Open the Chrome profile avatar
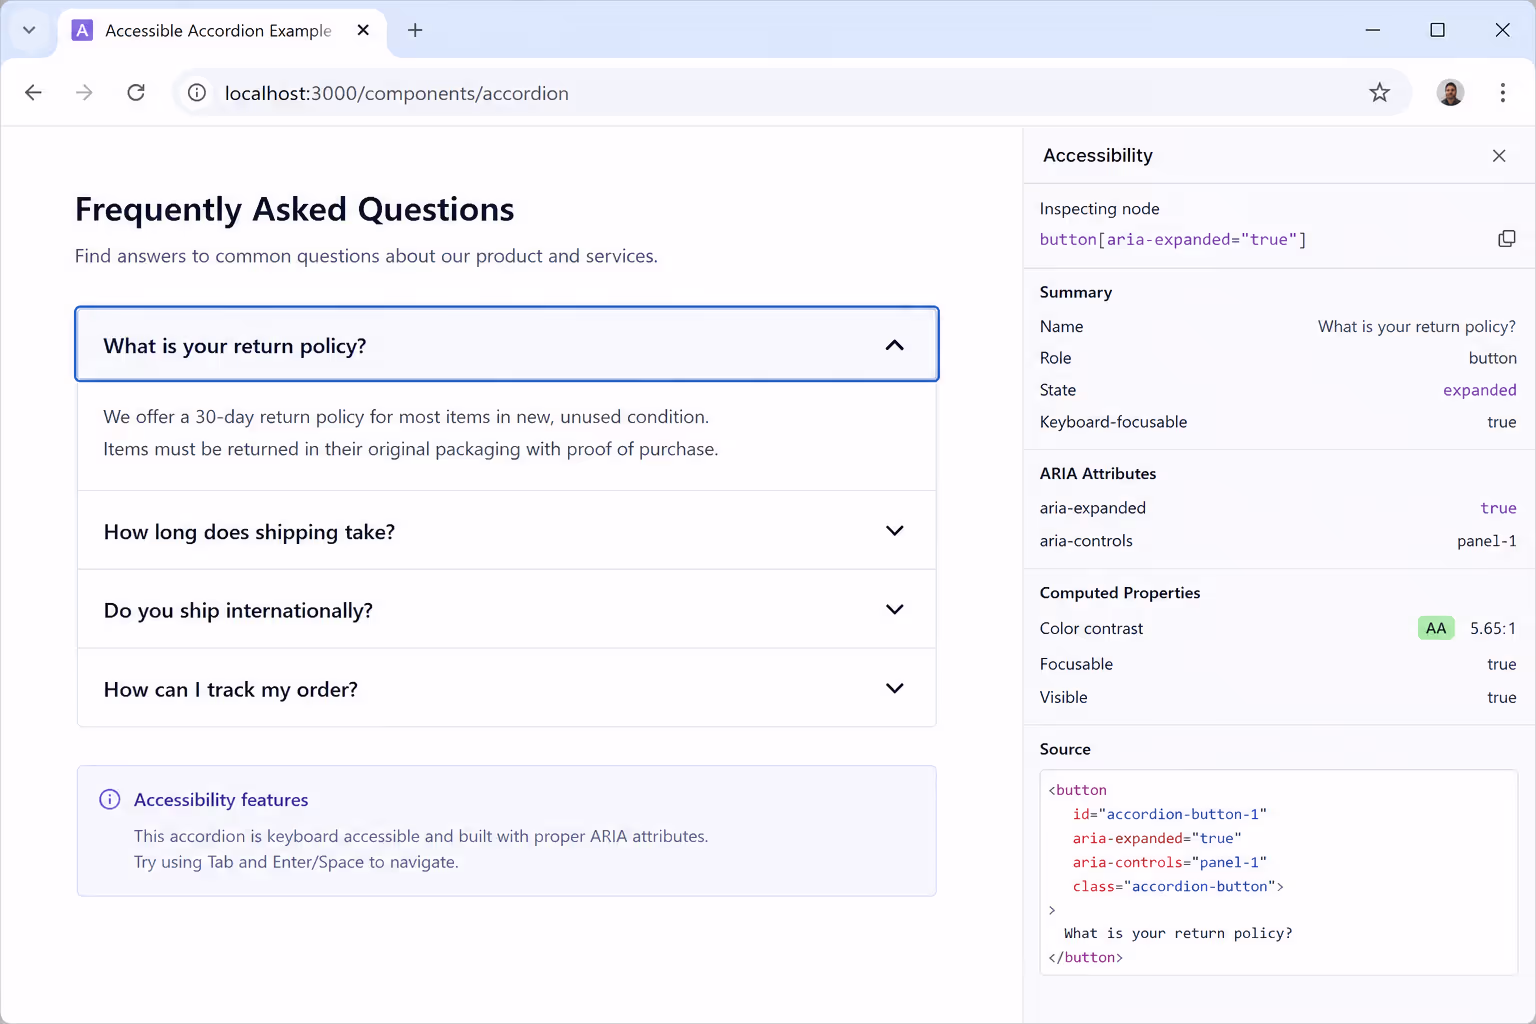The width and height of the screenshot is (1536, 1024). pyautogui.click(x=1450, y=93)
